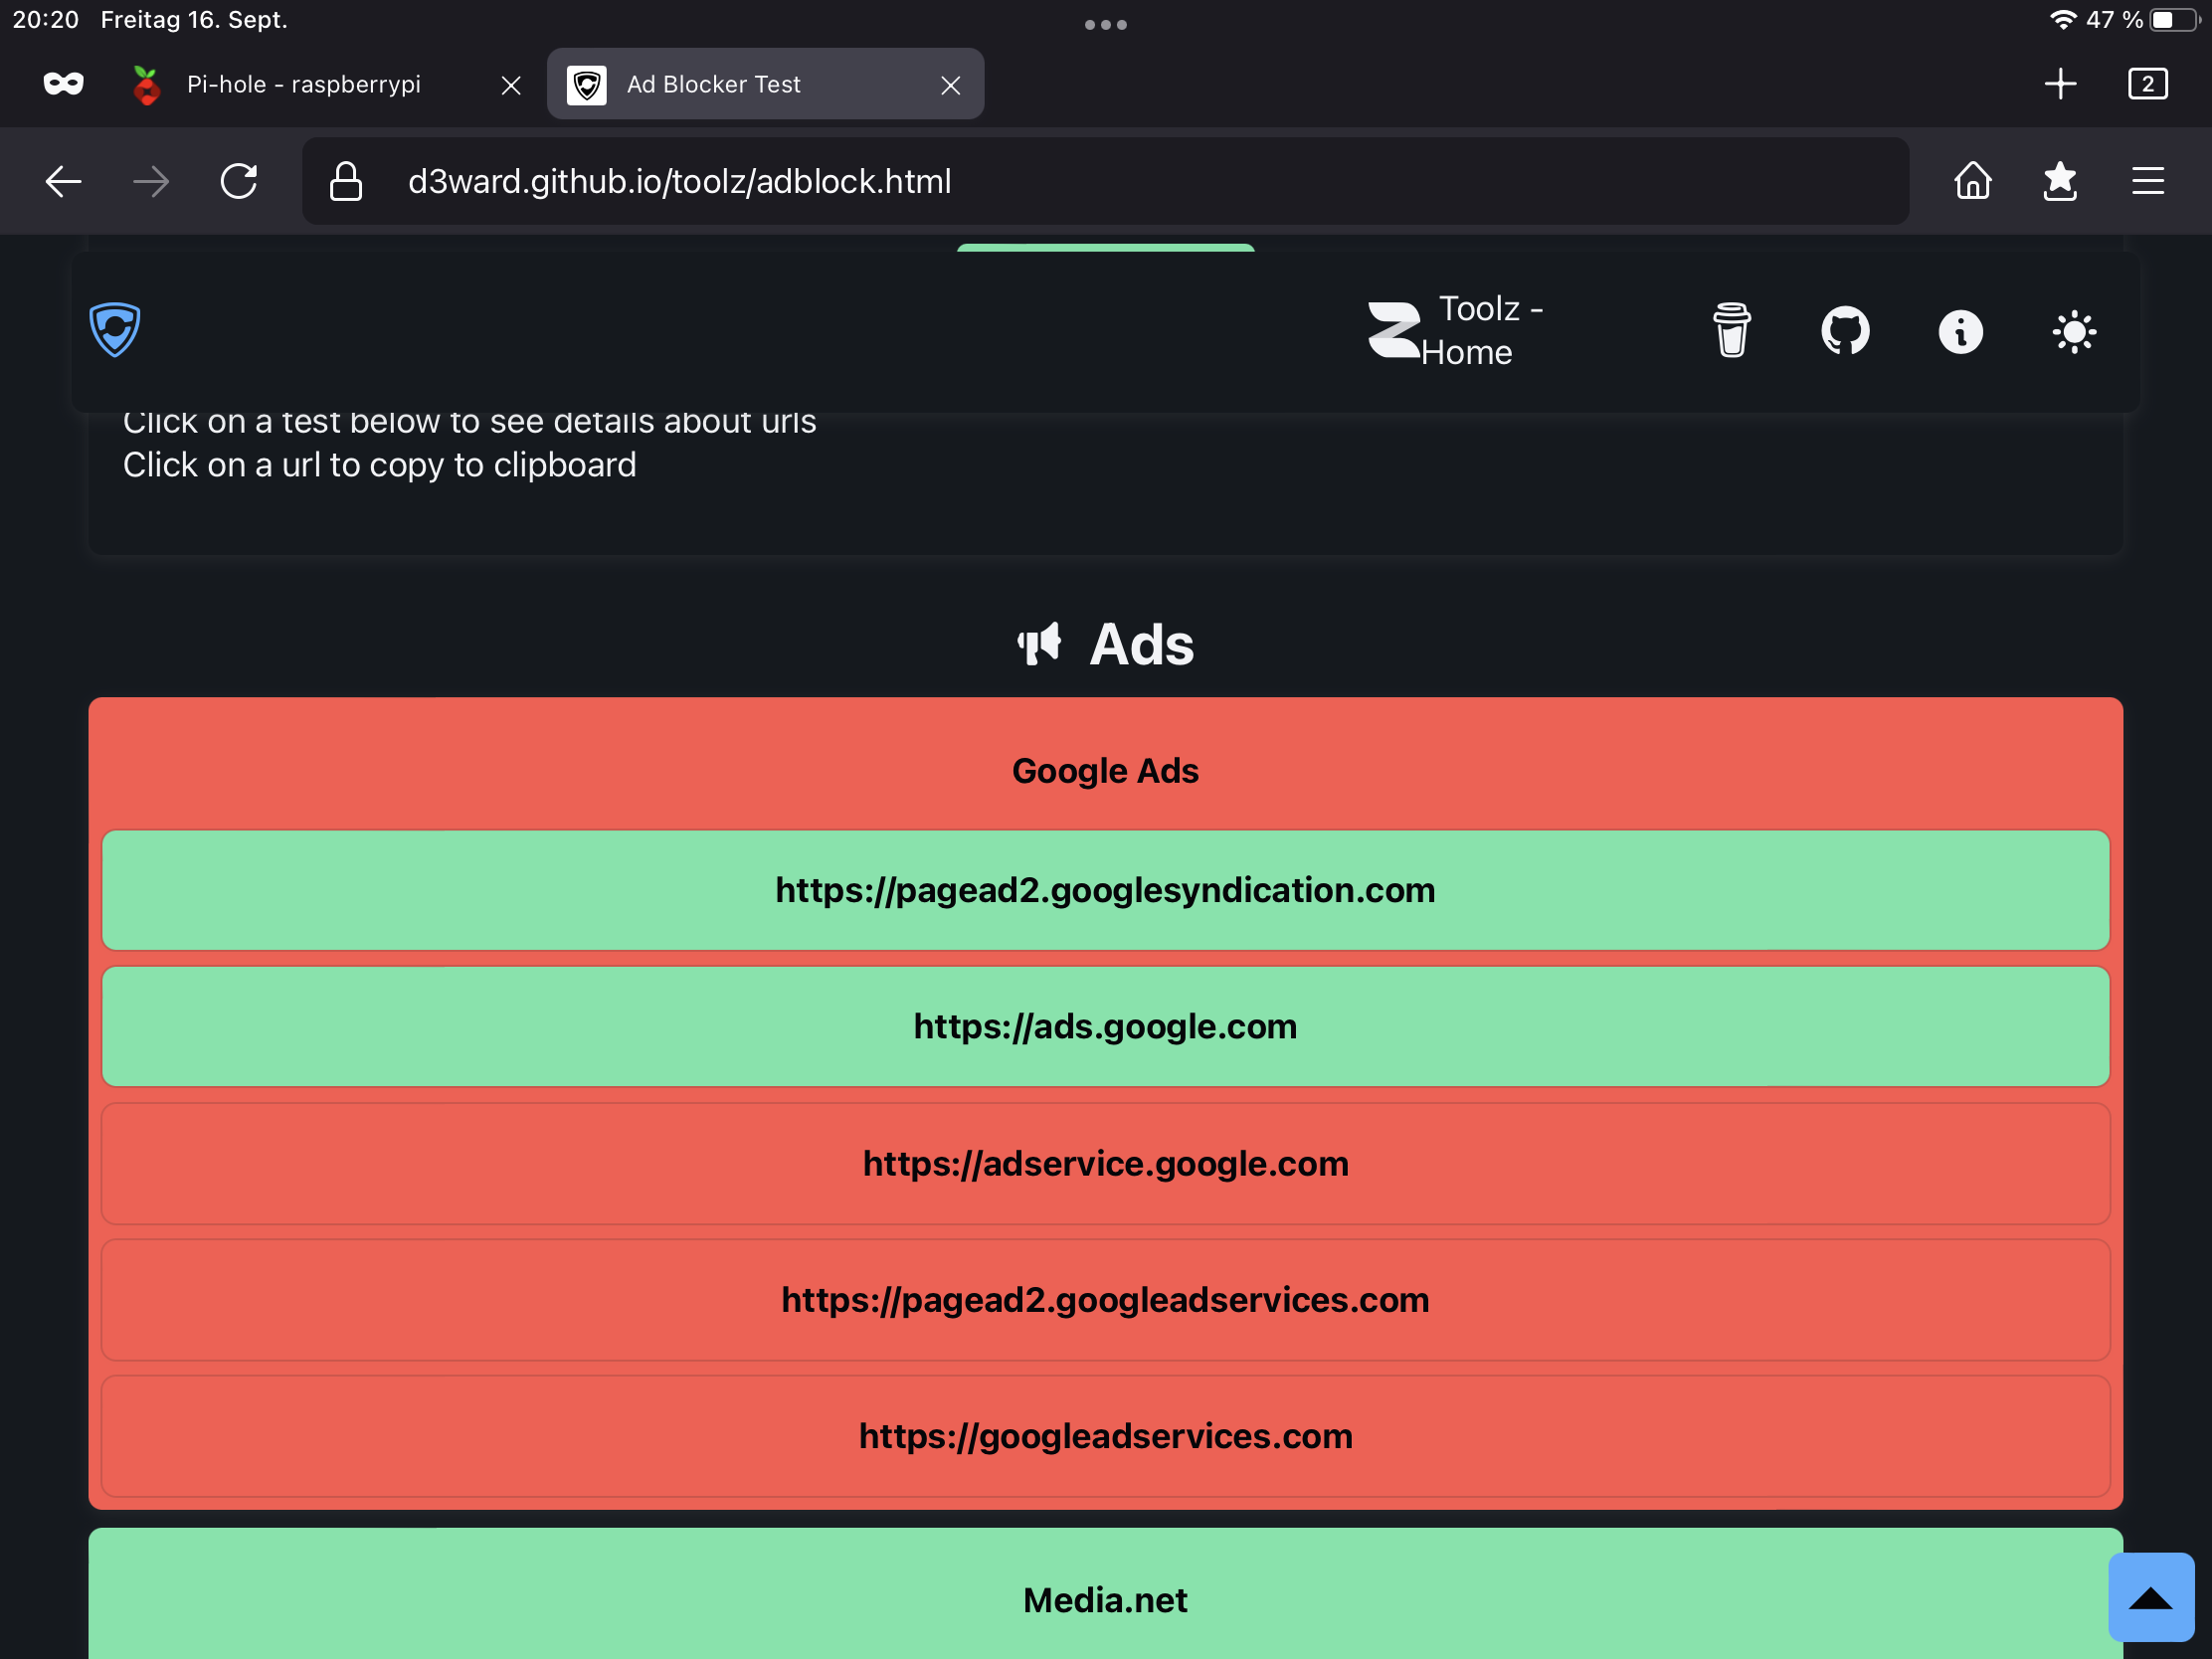Expand the Google Ads test section
This screenshot has width=2212, height=1659.
(1105, 771)
